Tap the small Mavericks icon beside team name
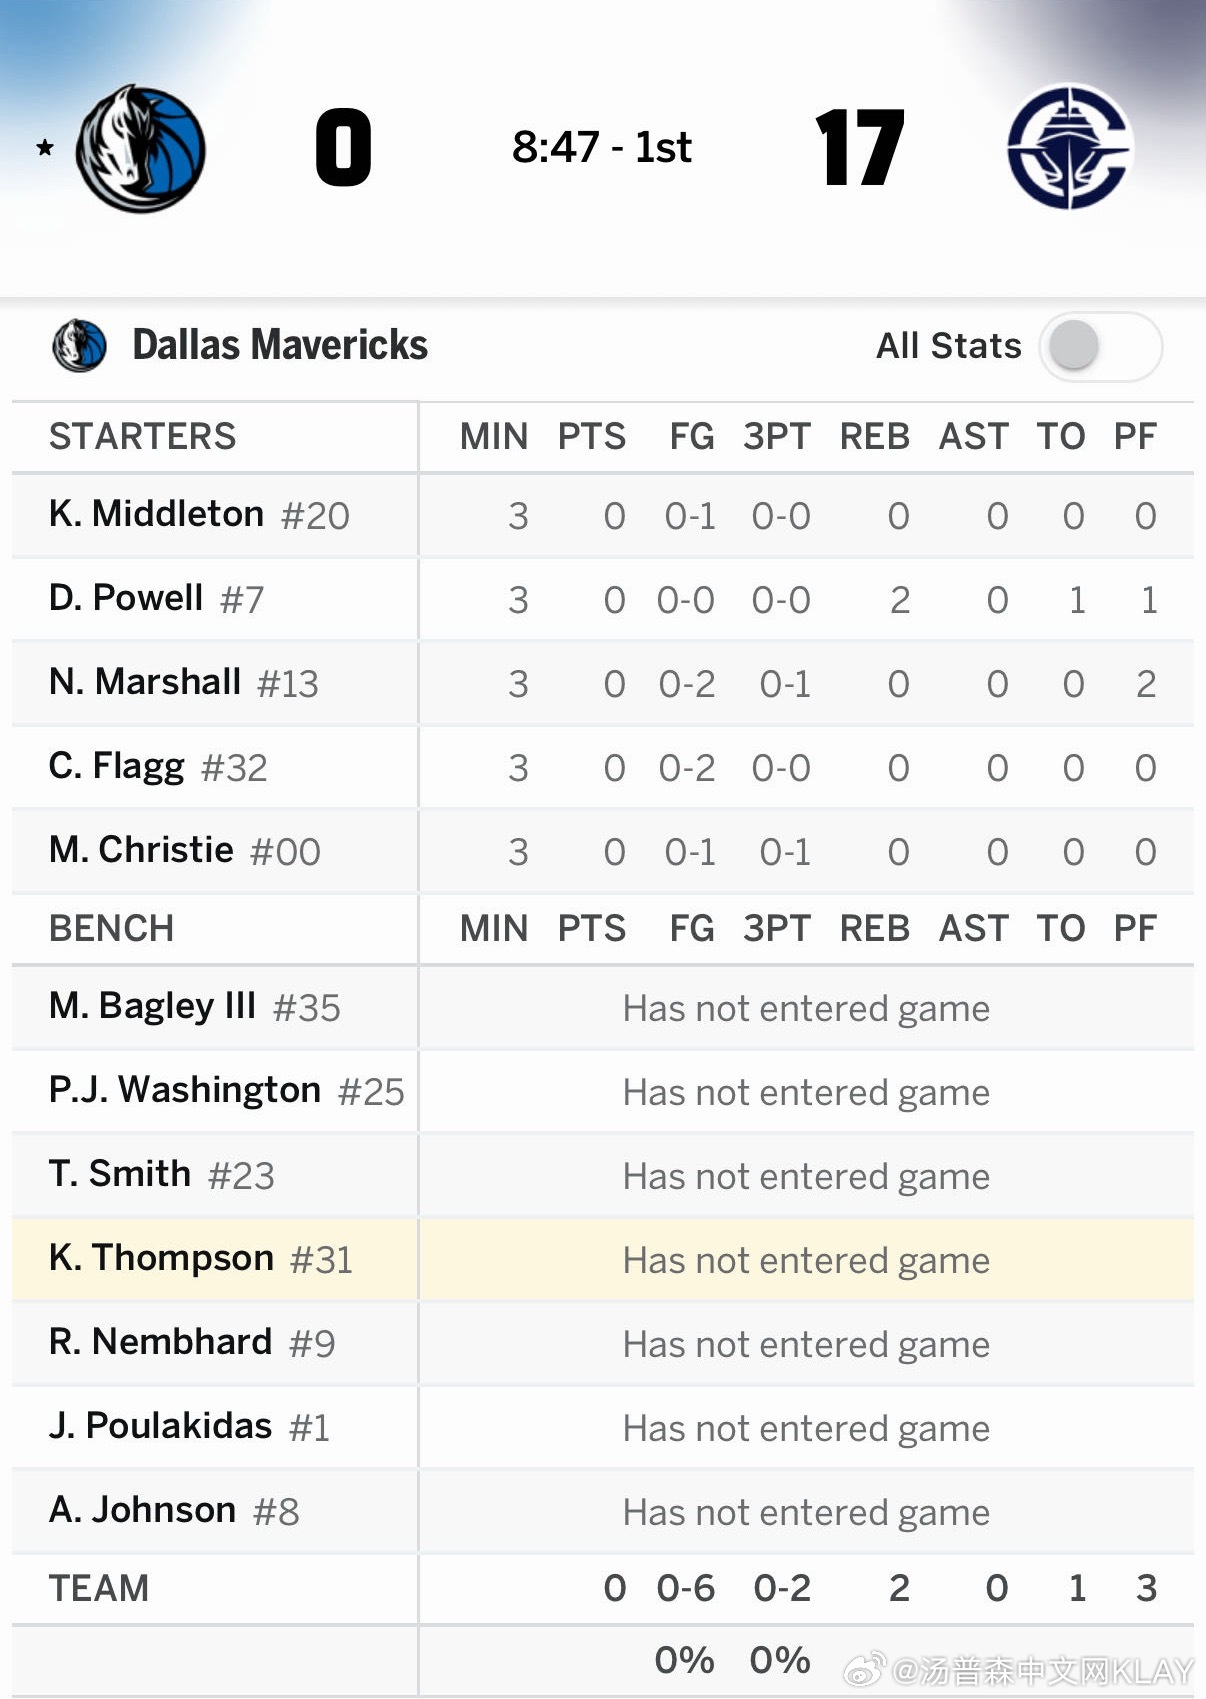The height and width of the screenshot is (1699, 1206). (x=79, y=346)
